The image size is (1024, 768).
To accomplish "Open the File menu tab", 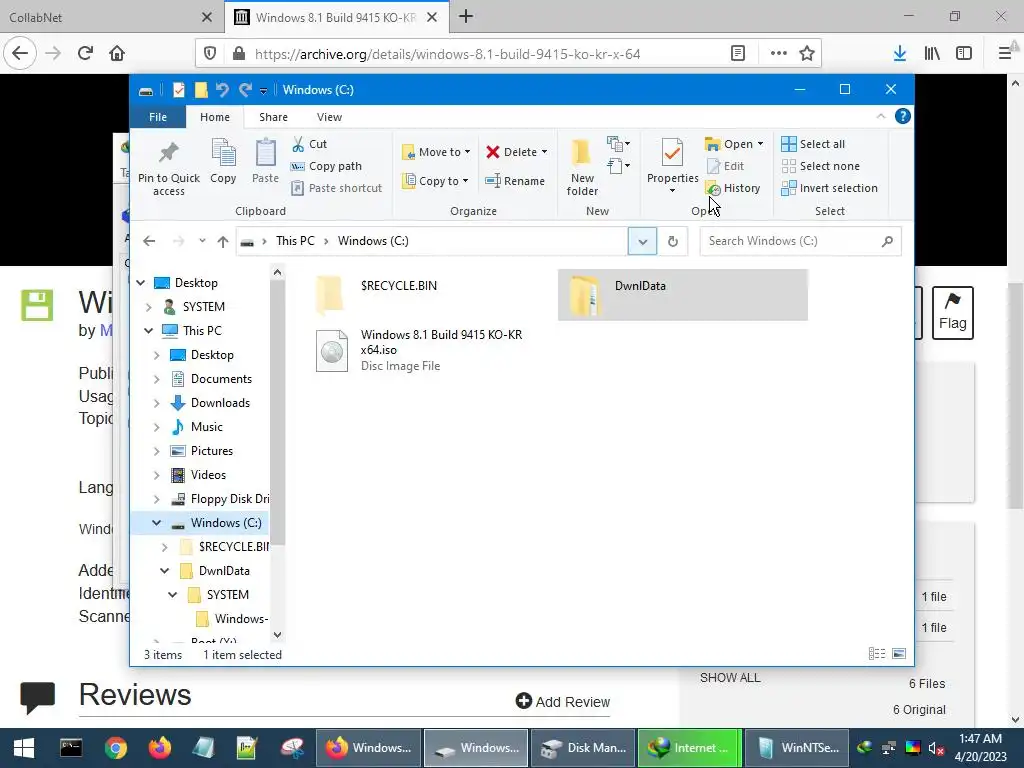I will coord(158,117).
